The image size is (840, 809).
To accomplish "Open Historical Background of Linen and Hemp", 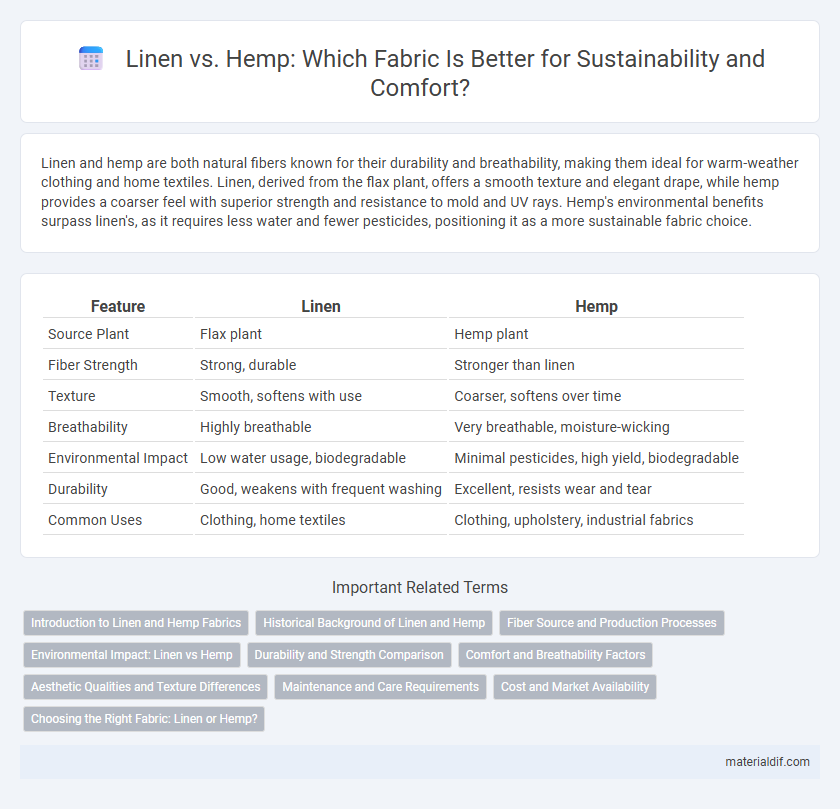I will click(374, 623).
